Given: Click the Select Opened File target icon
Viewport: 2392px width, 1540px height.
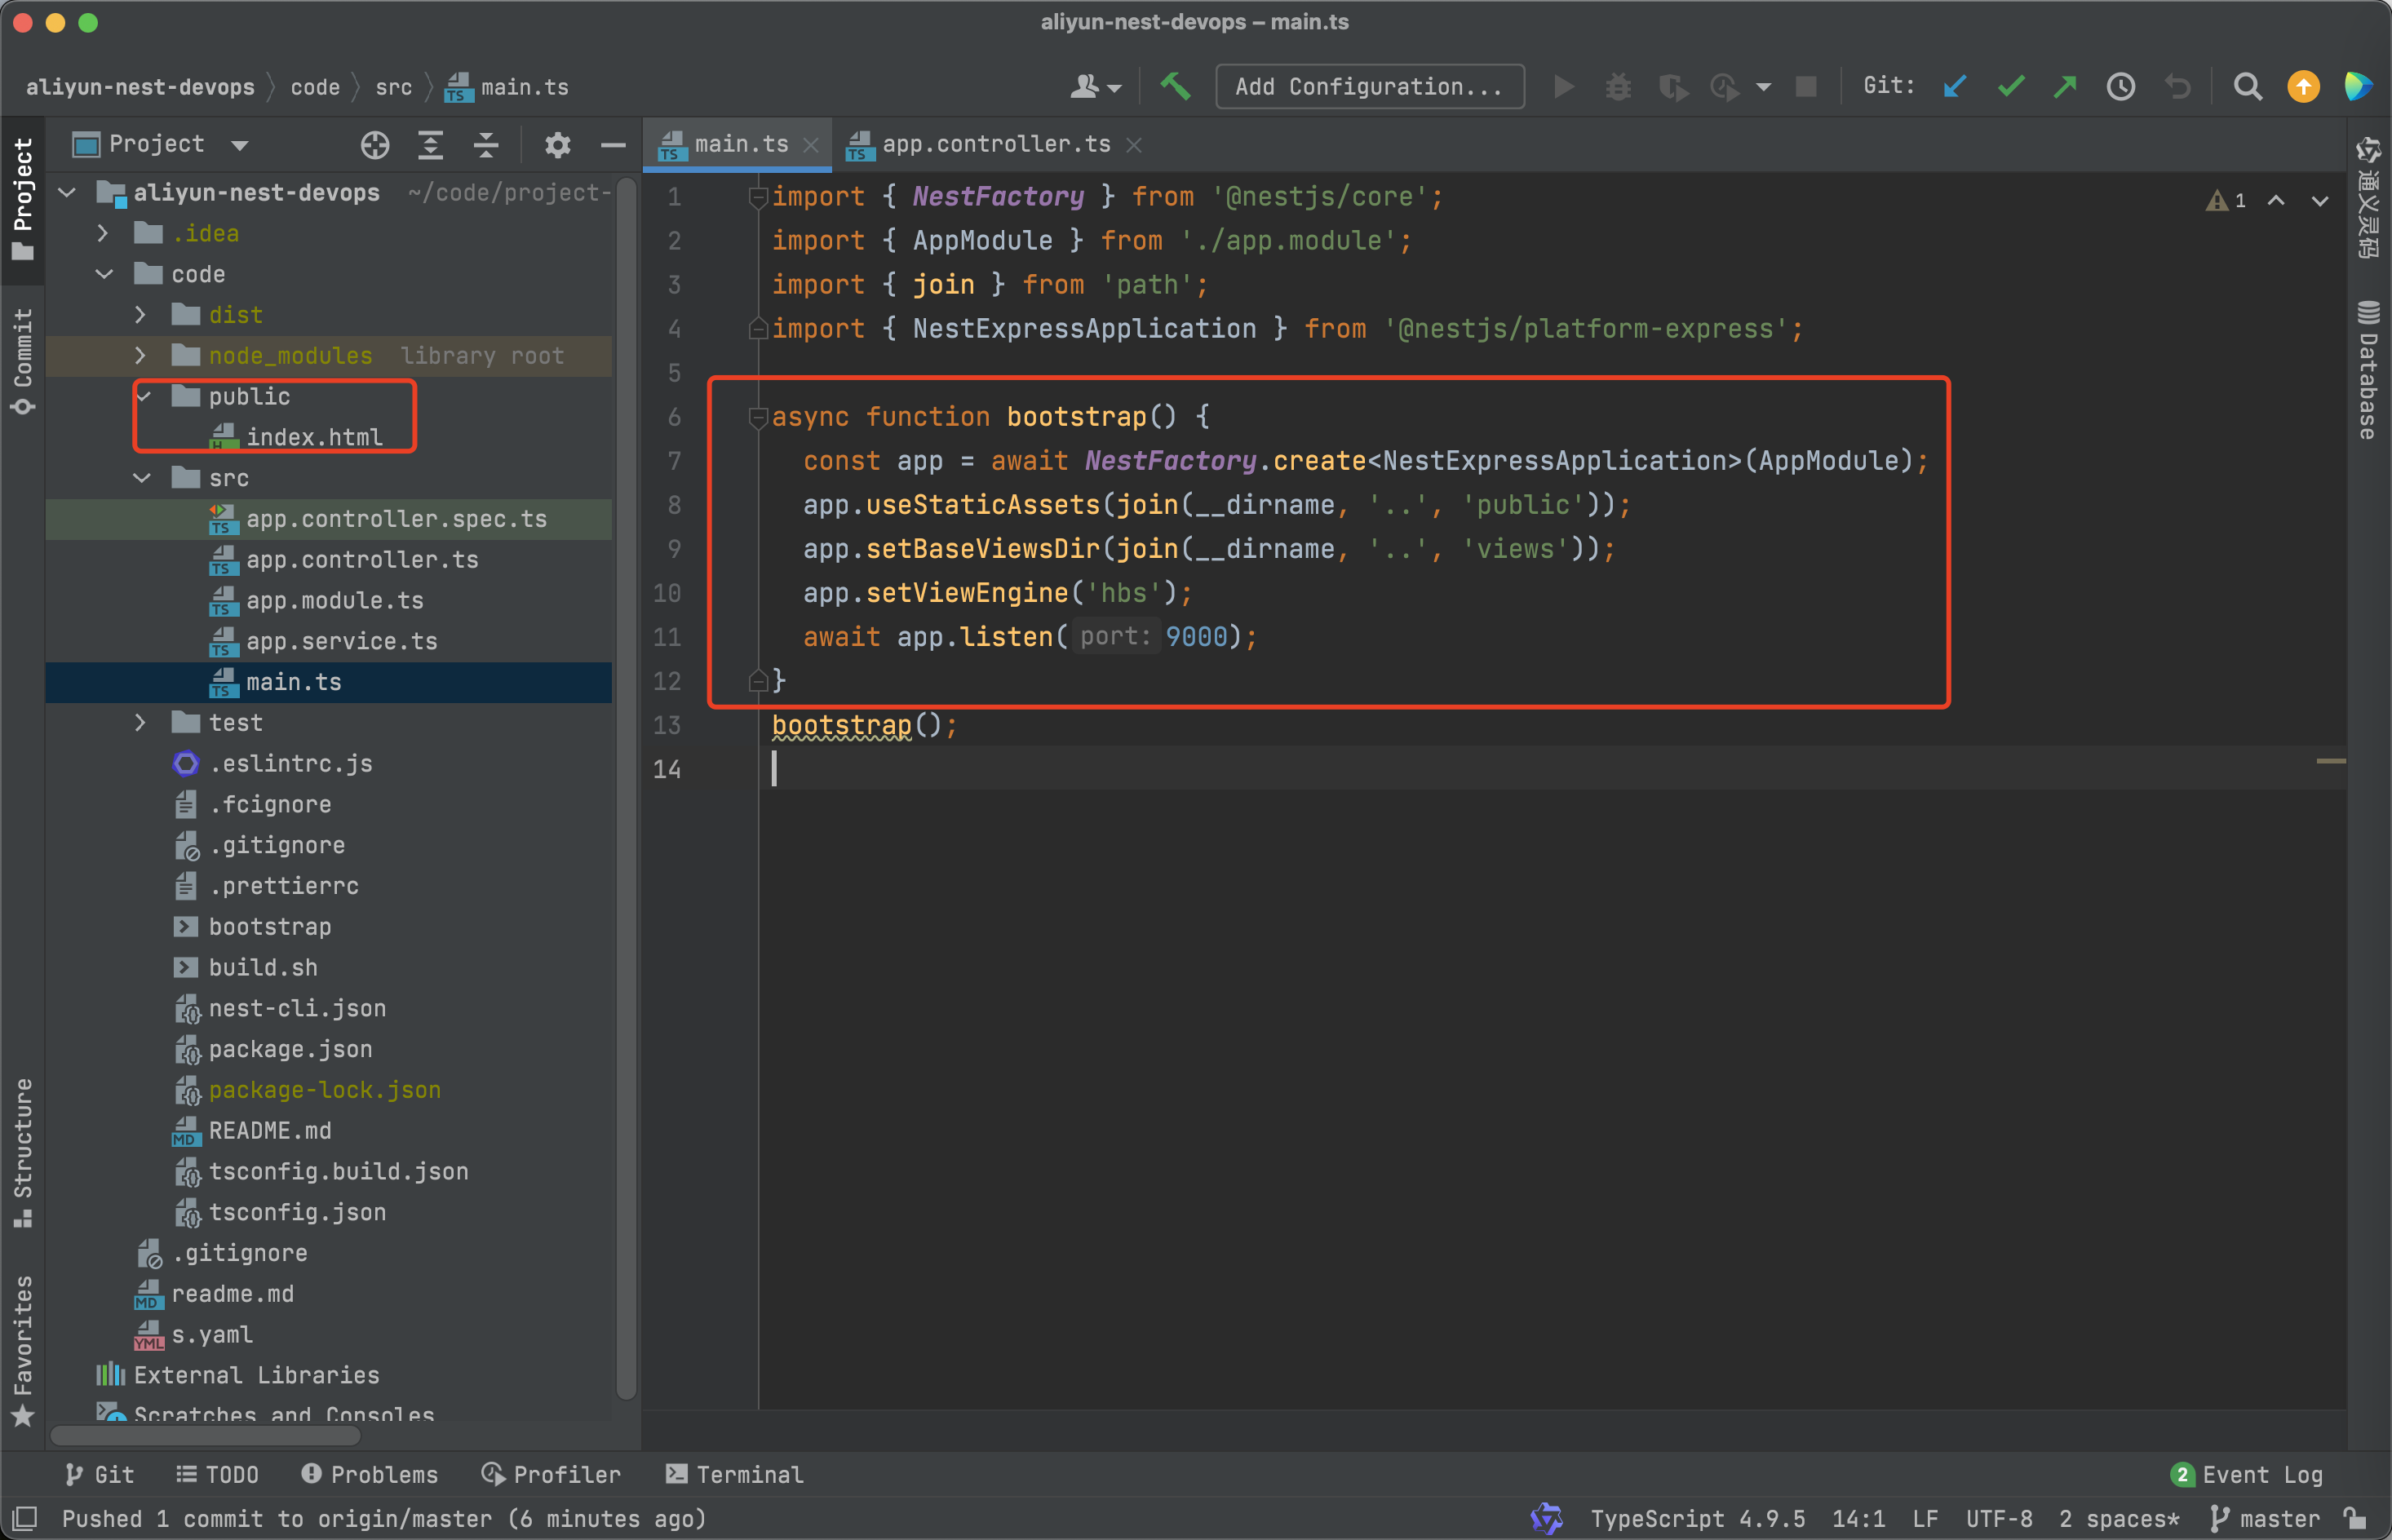Looking at the screenshot, I should coord(375,145).
